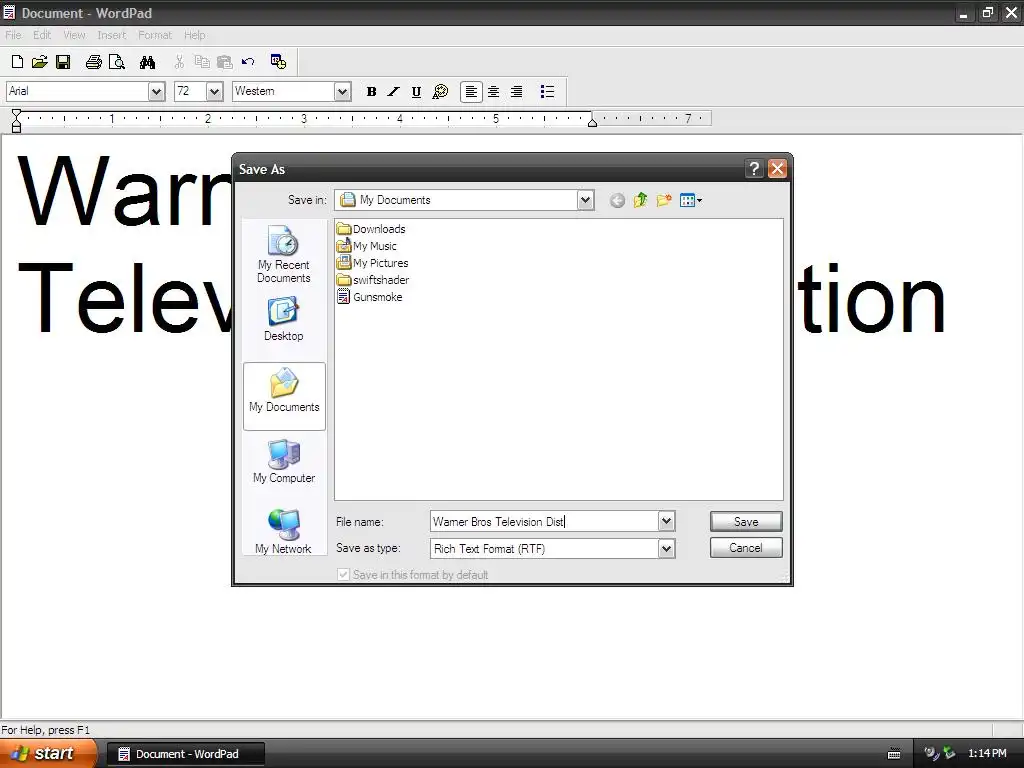Toggle Underline formatting button
This screenshot has height=768, width=1024.
(416, 91)
